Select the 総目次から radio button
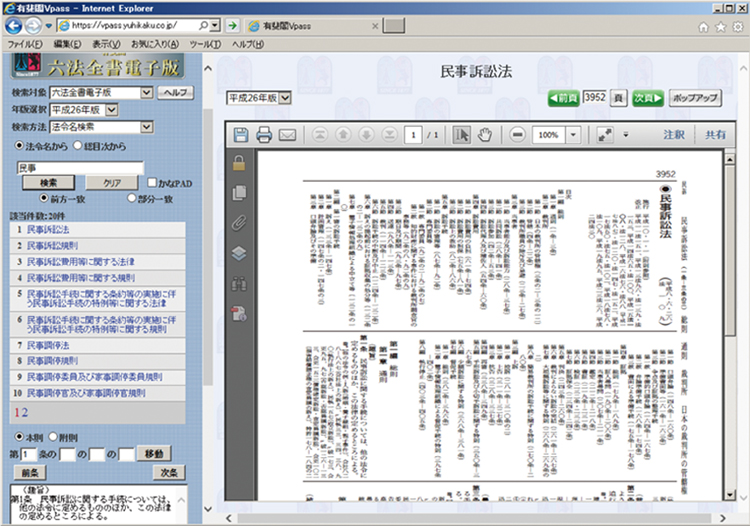 coord(78,145)
